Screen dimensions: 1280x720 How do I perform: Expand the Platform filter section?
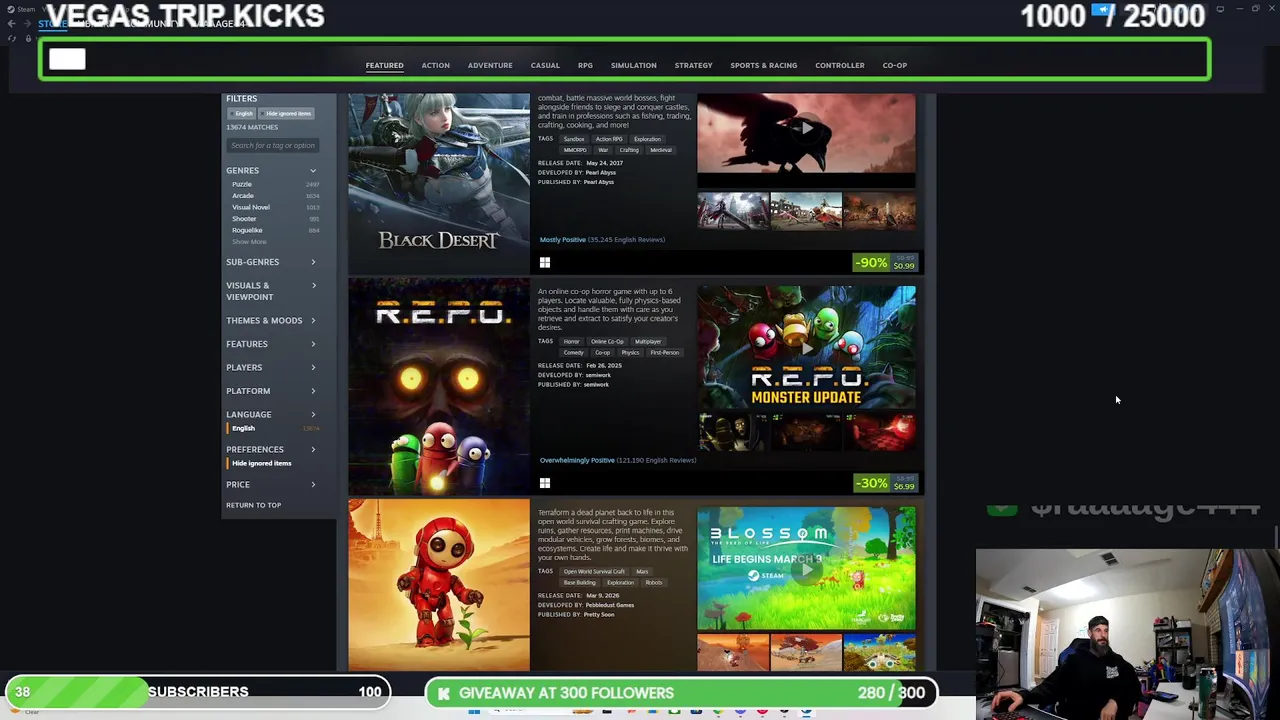click(x=271, y=391)
